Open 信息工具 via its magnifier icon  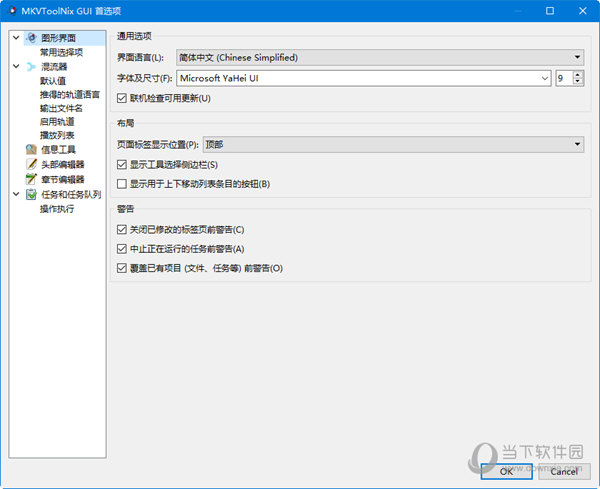[31, 150]
